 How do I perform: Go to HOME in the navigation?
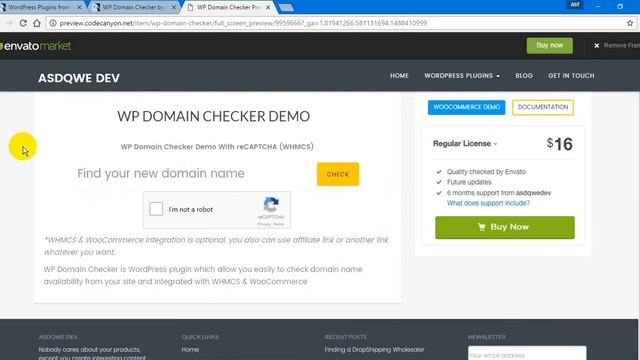[x=399, y=76]
